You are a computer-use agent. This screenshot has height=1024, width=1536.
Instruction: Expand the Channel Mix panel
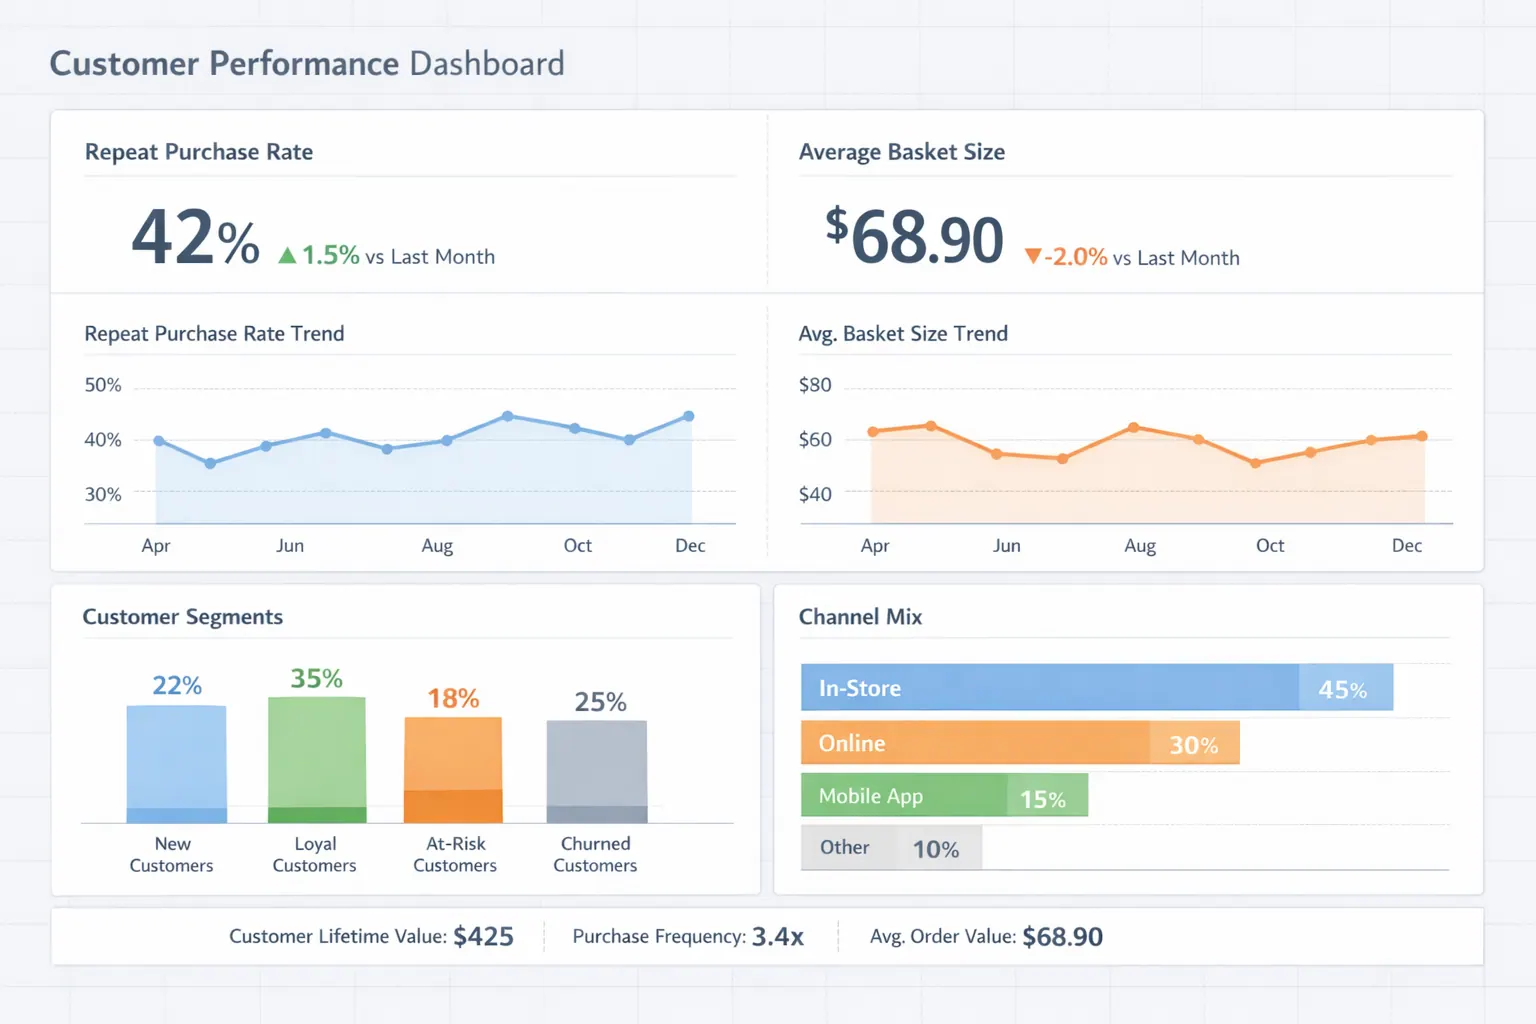pyautogui.click(x=860, y=617)
